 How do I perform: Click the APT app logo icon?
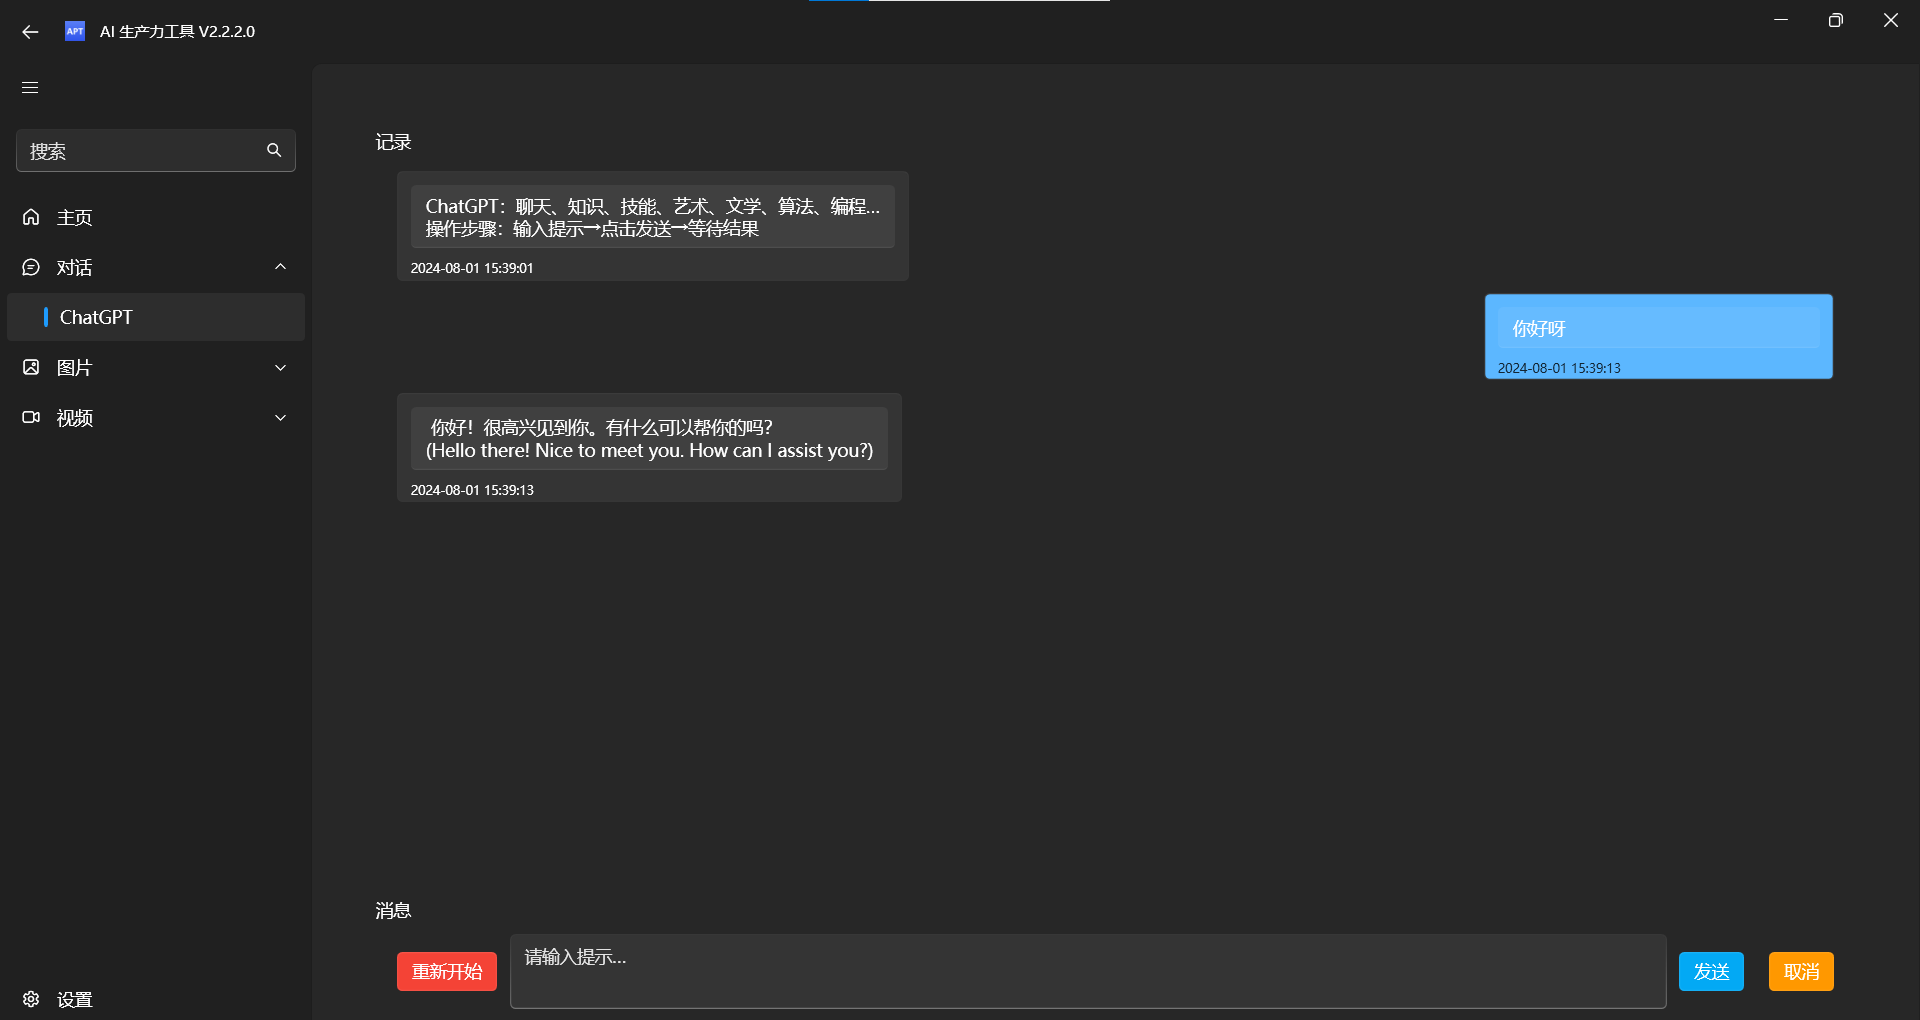click(75, 31)
